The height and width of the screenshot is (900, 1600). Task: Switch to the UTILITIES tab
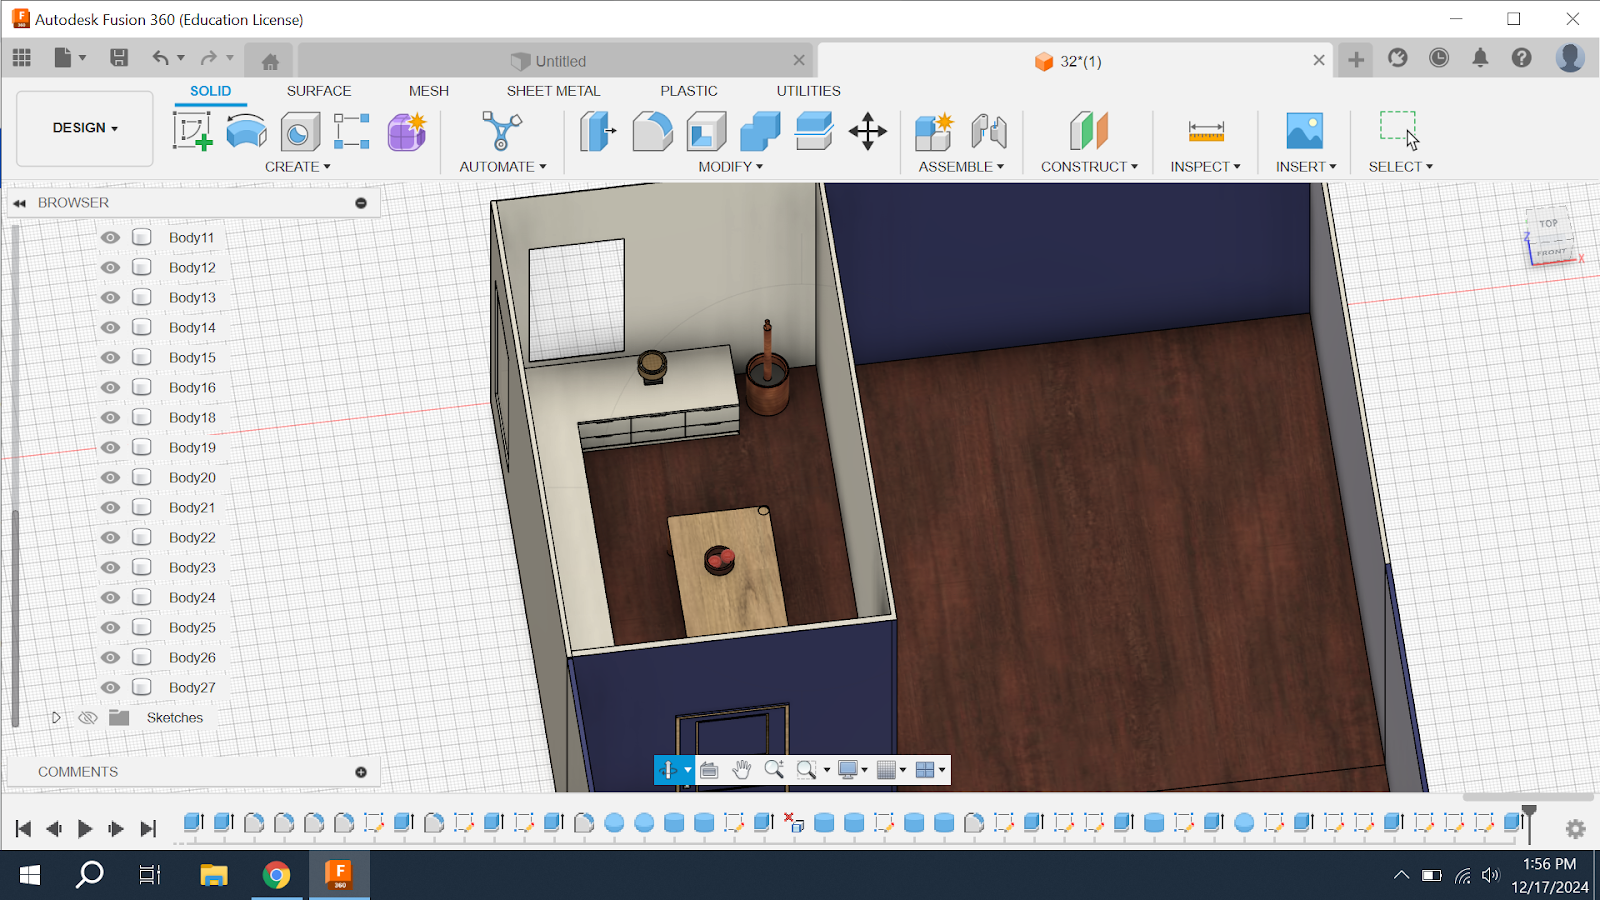click(809, 91)
